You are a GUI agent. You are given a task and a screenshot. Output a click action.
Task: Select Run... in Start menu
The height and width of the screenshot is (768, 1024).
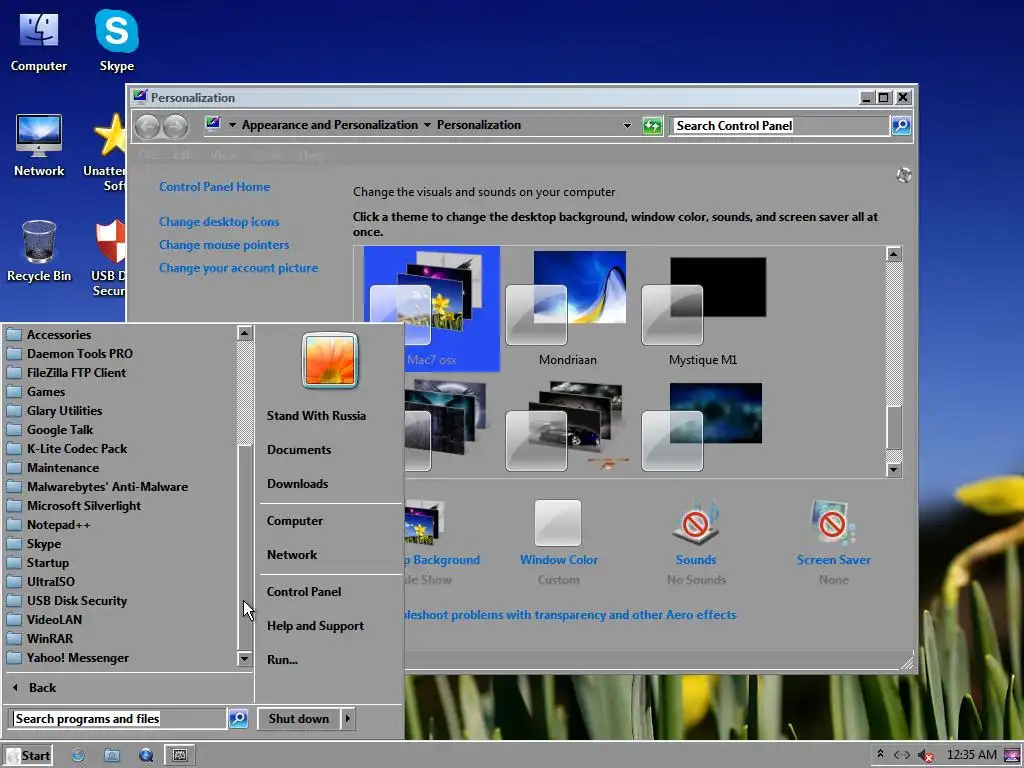point(282,660)
